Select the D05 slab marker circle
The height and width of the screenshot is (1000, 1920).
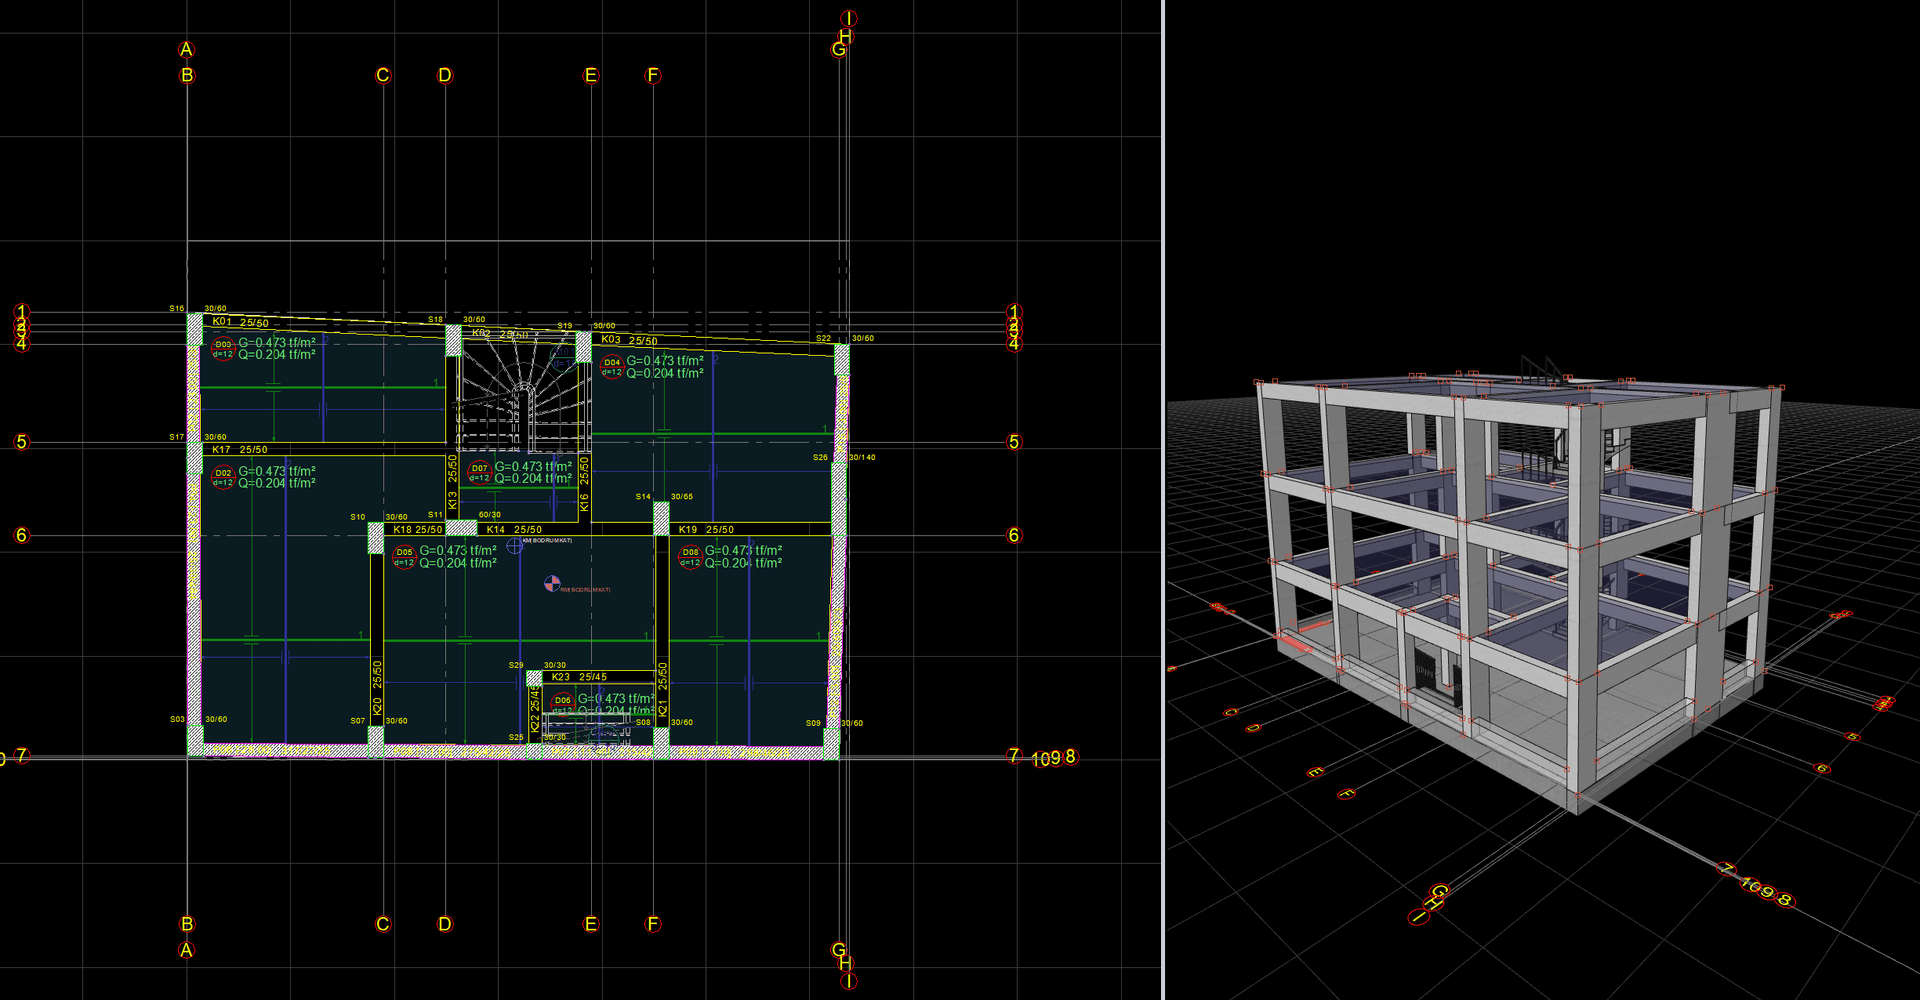tap(404, 557)
